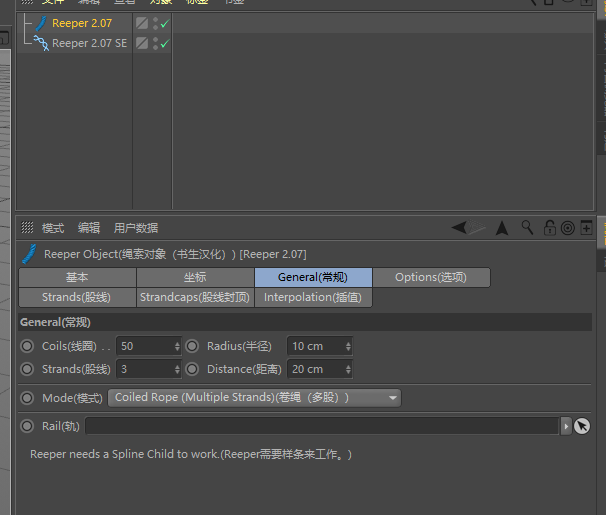
Task: Open the Strandcaps(股线封顶) tab
Action: (x=195, y=297)
